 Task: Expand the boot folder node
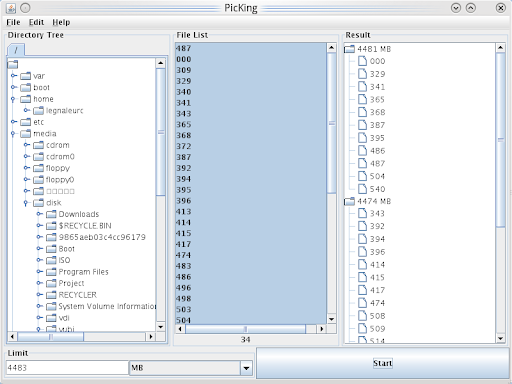point(14,87)
